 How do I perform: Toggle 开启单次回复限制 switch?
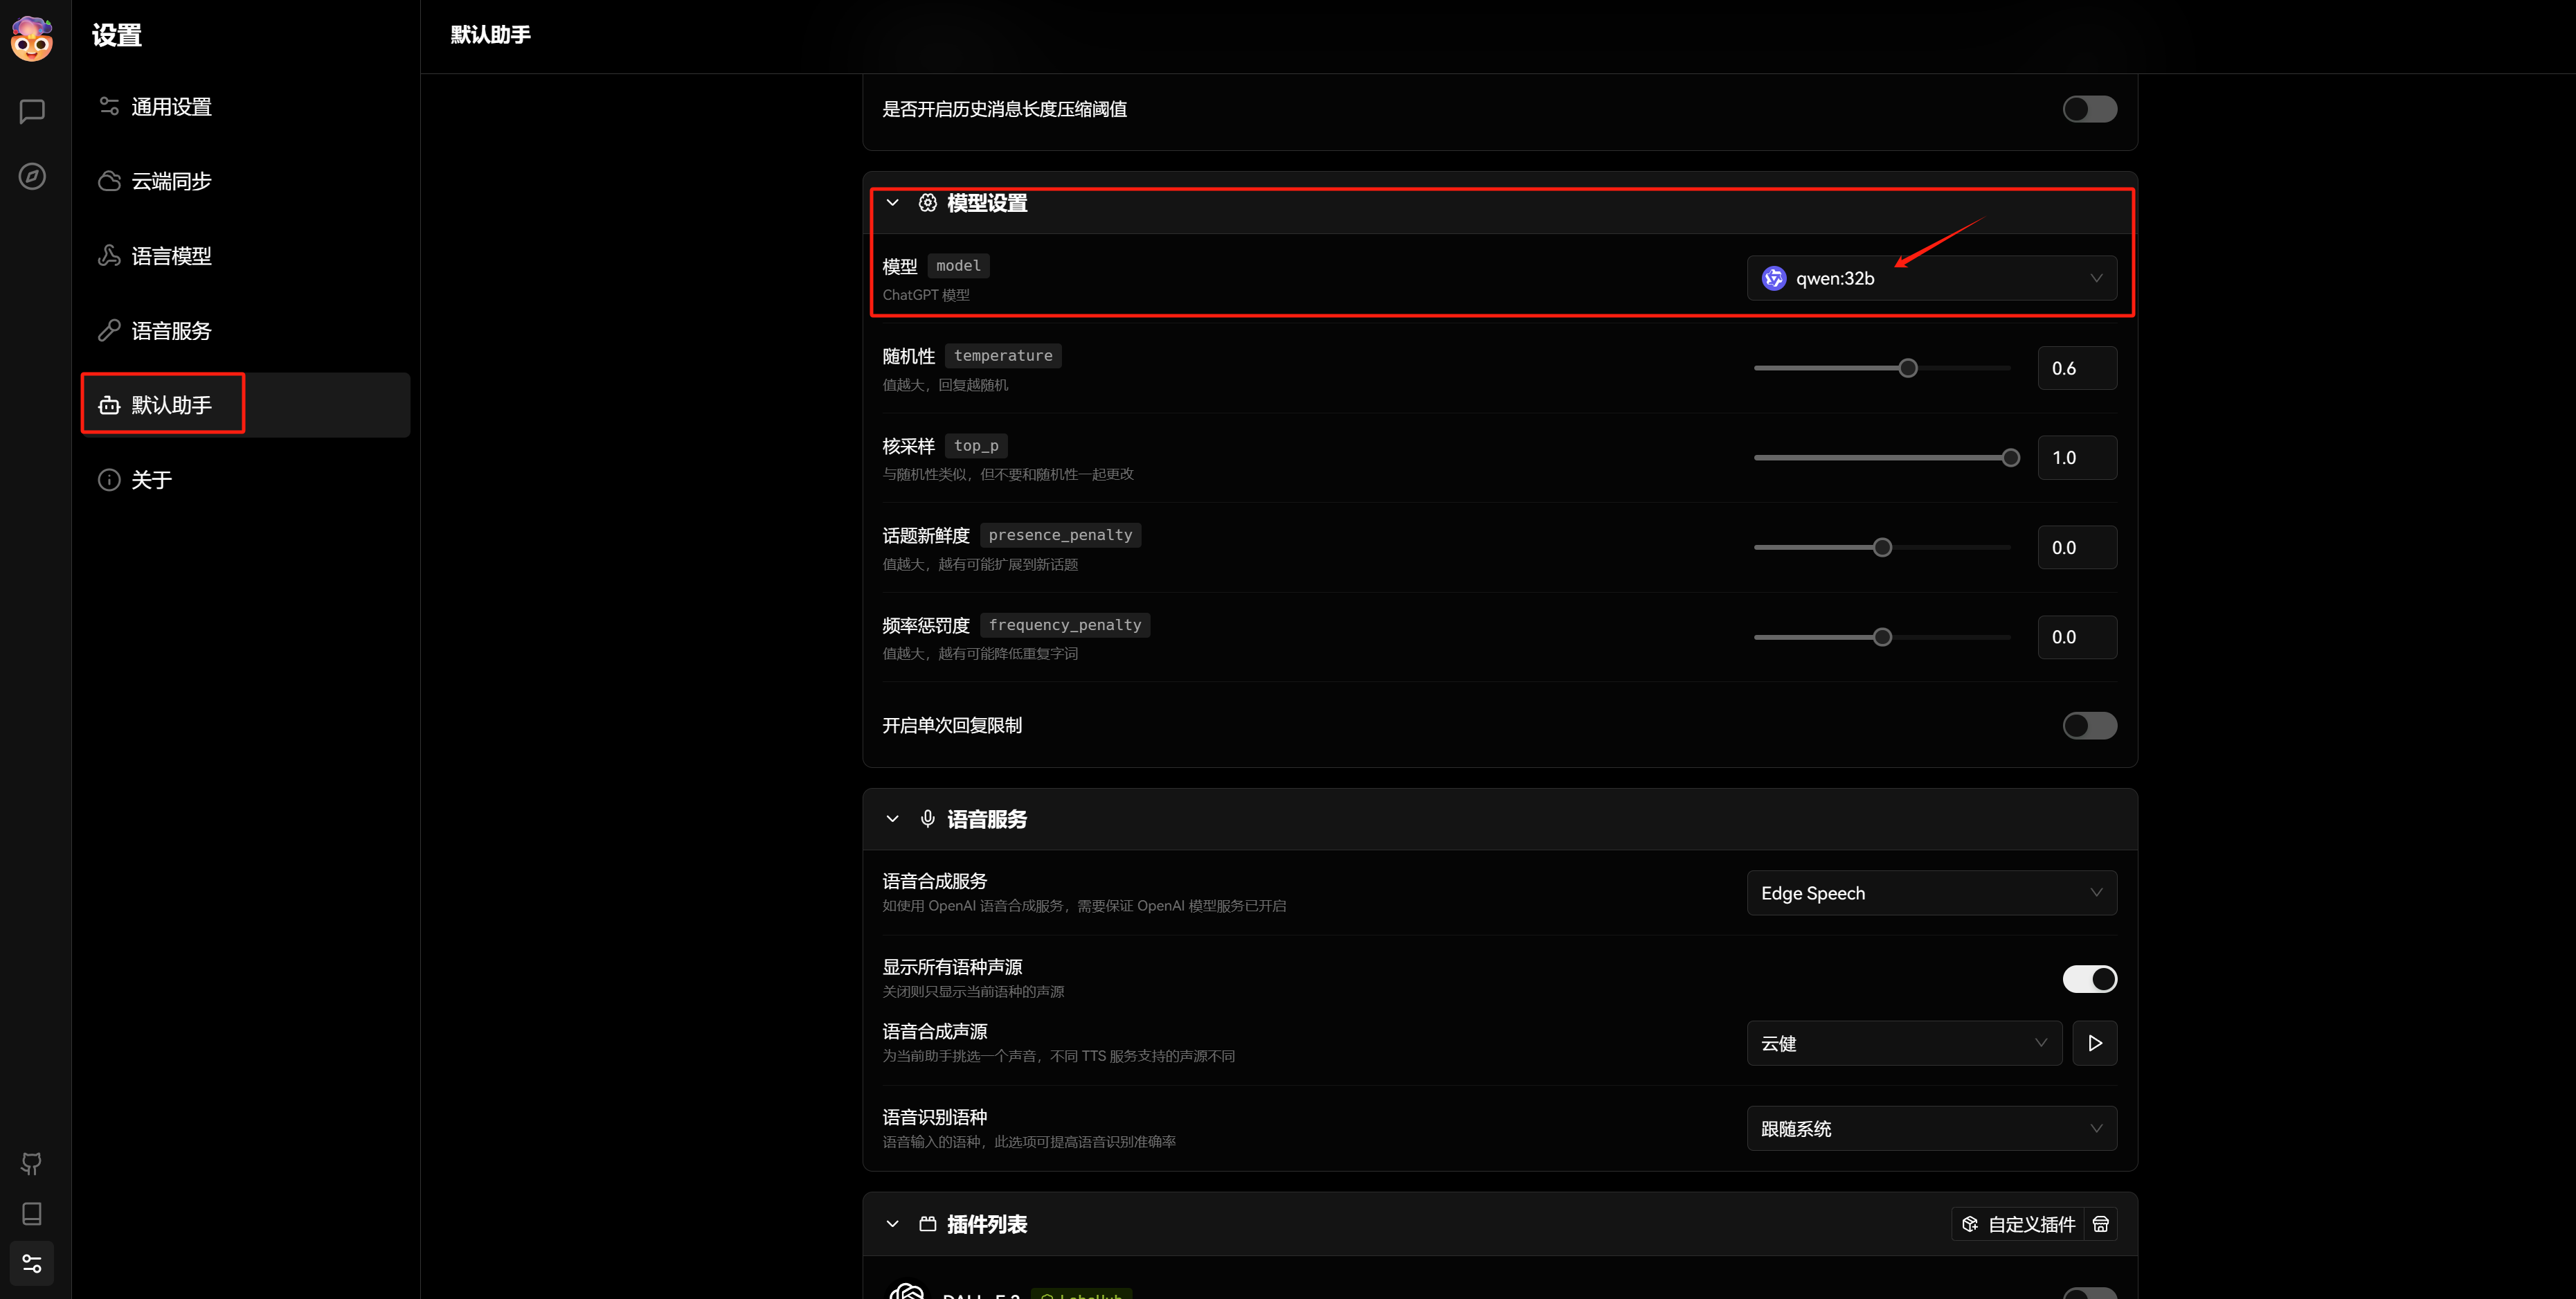tap(2089, 725)
